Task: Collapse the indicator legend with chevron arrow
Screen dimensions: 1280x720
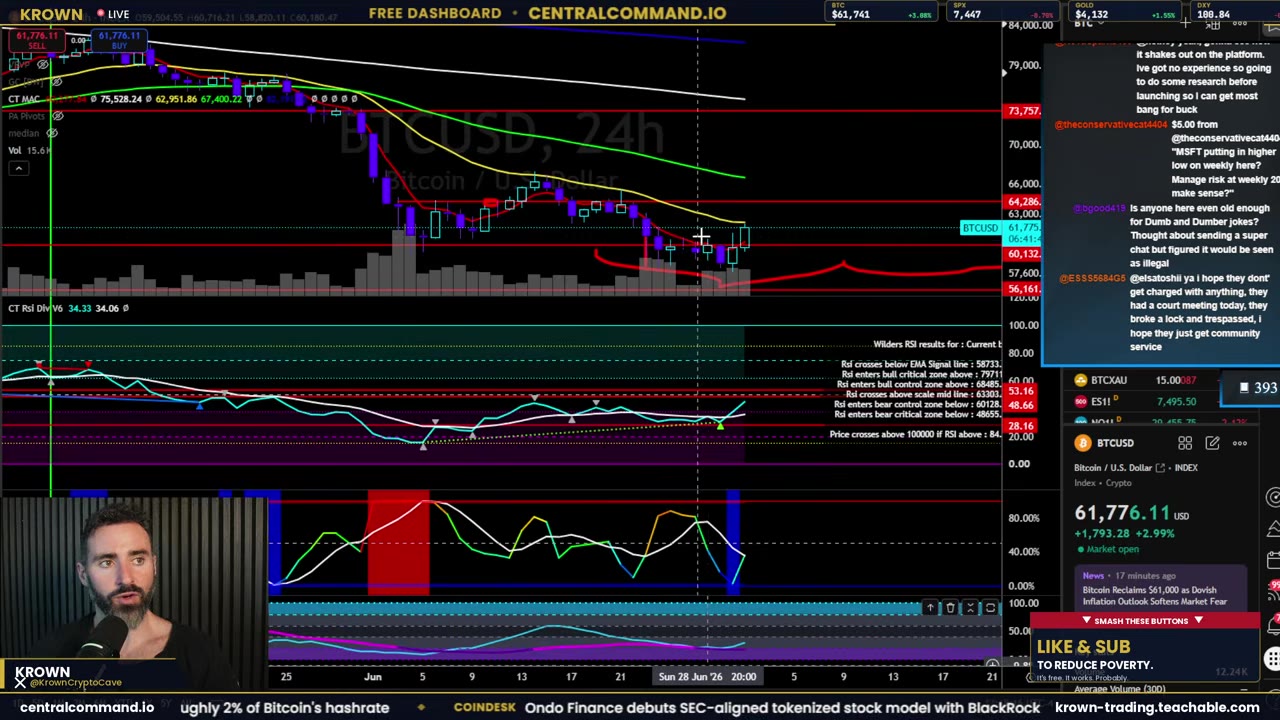Action: (x=18, y=168)
